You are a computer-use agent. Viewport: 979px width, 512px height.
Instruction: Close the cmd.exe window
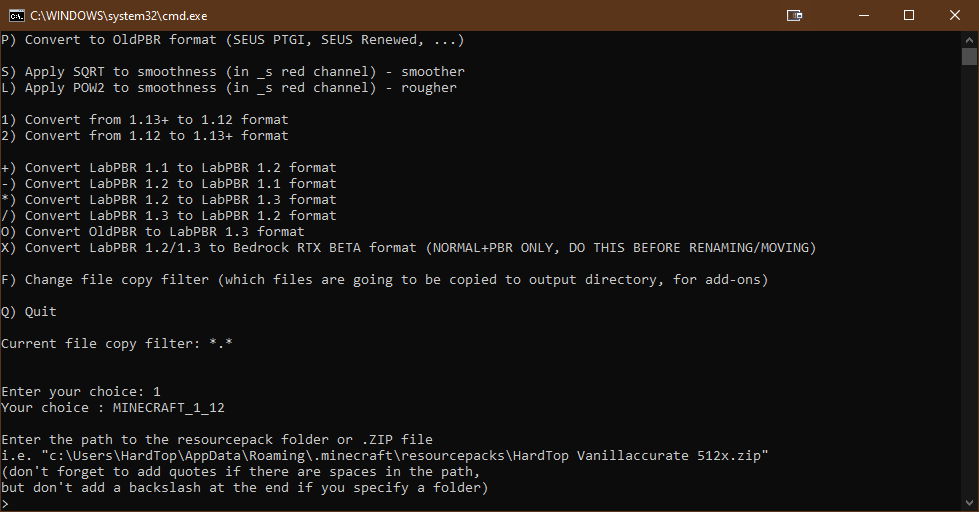(955, 15)
